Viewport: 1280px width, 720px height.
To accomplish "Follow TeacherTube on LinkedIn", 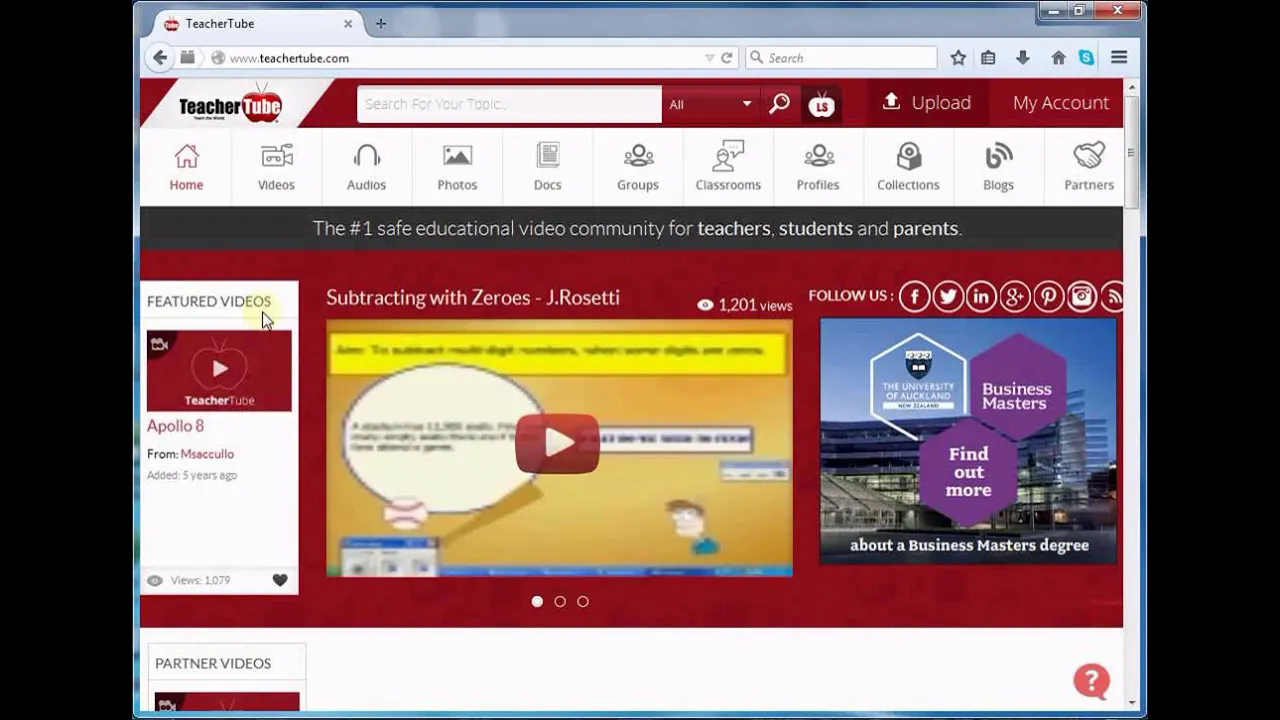I will 981,296.
